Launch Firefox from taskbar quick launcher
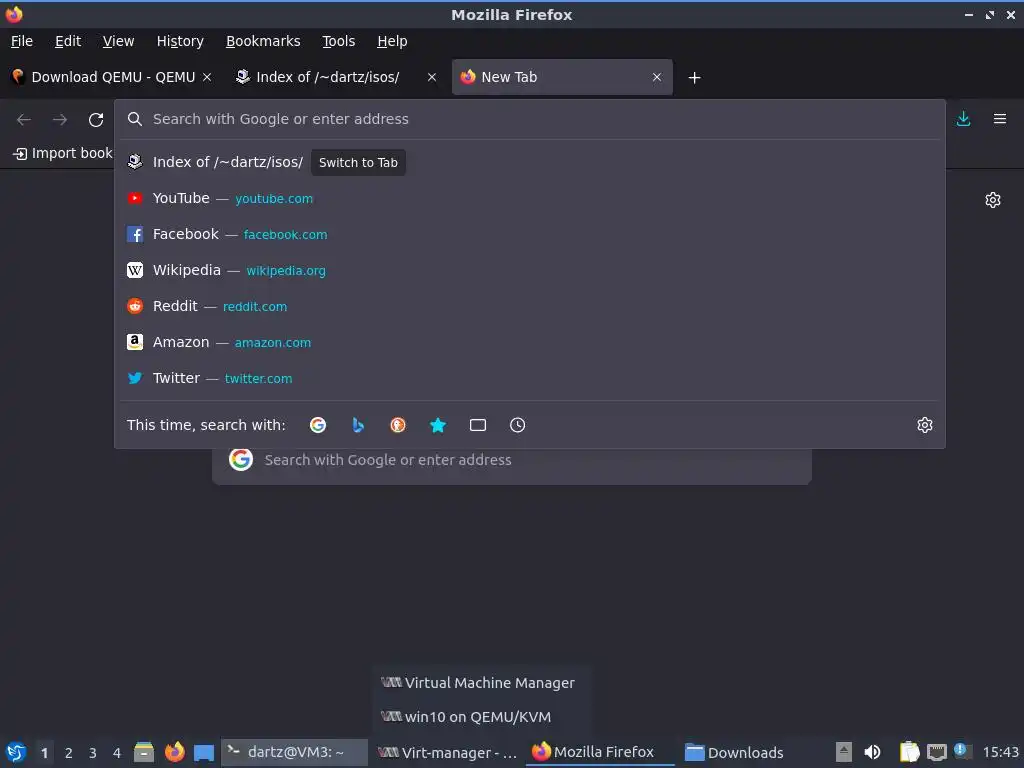This screenshot has height=768, width=1024. pyautogui.click(x=174, y=752)
